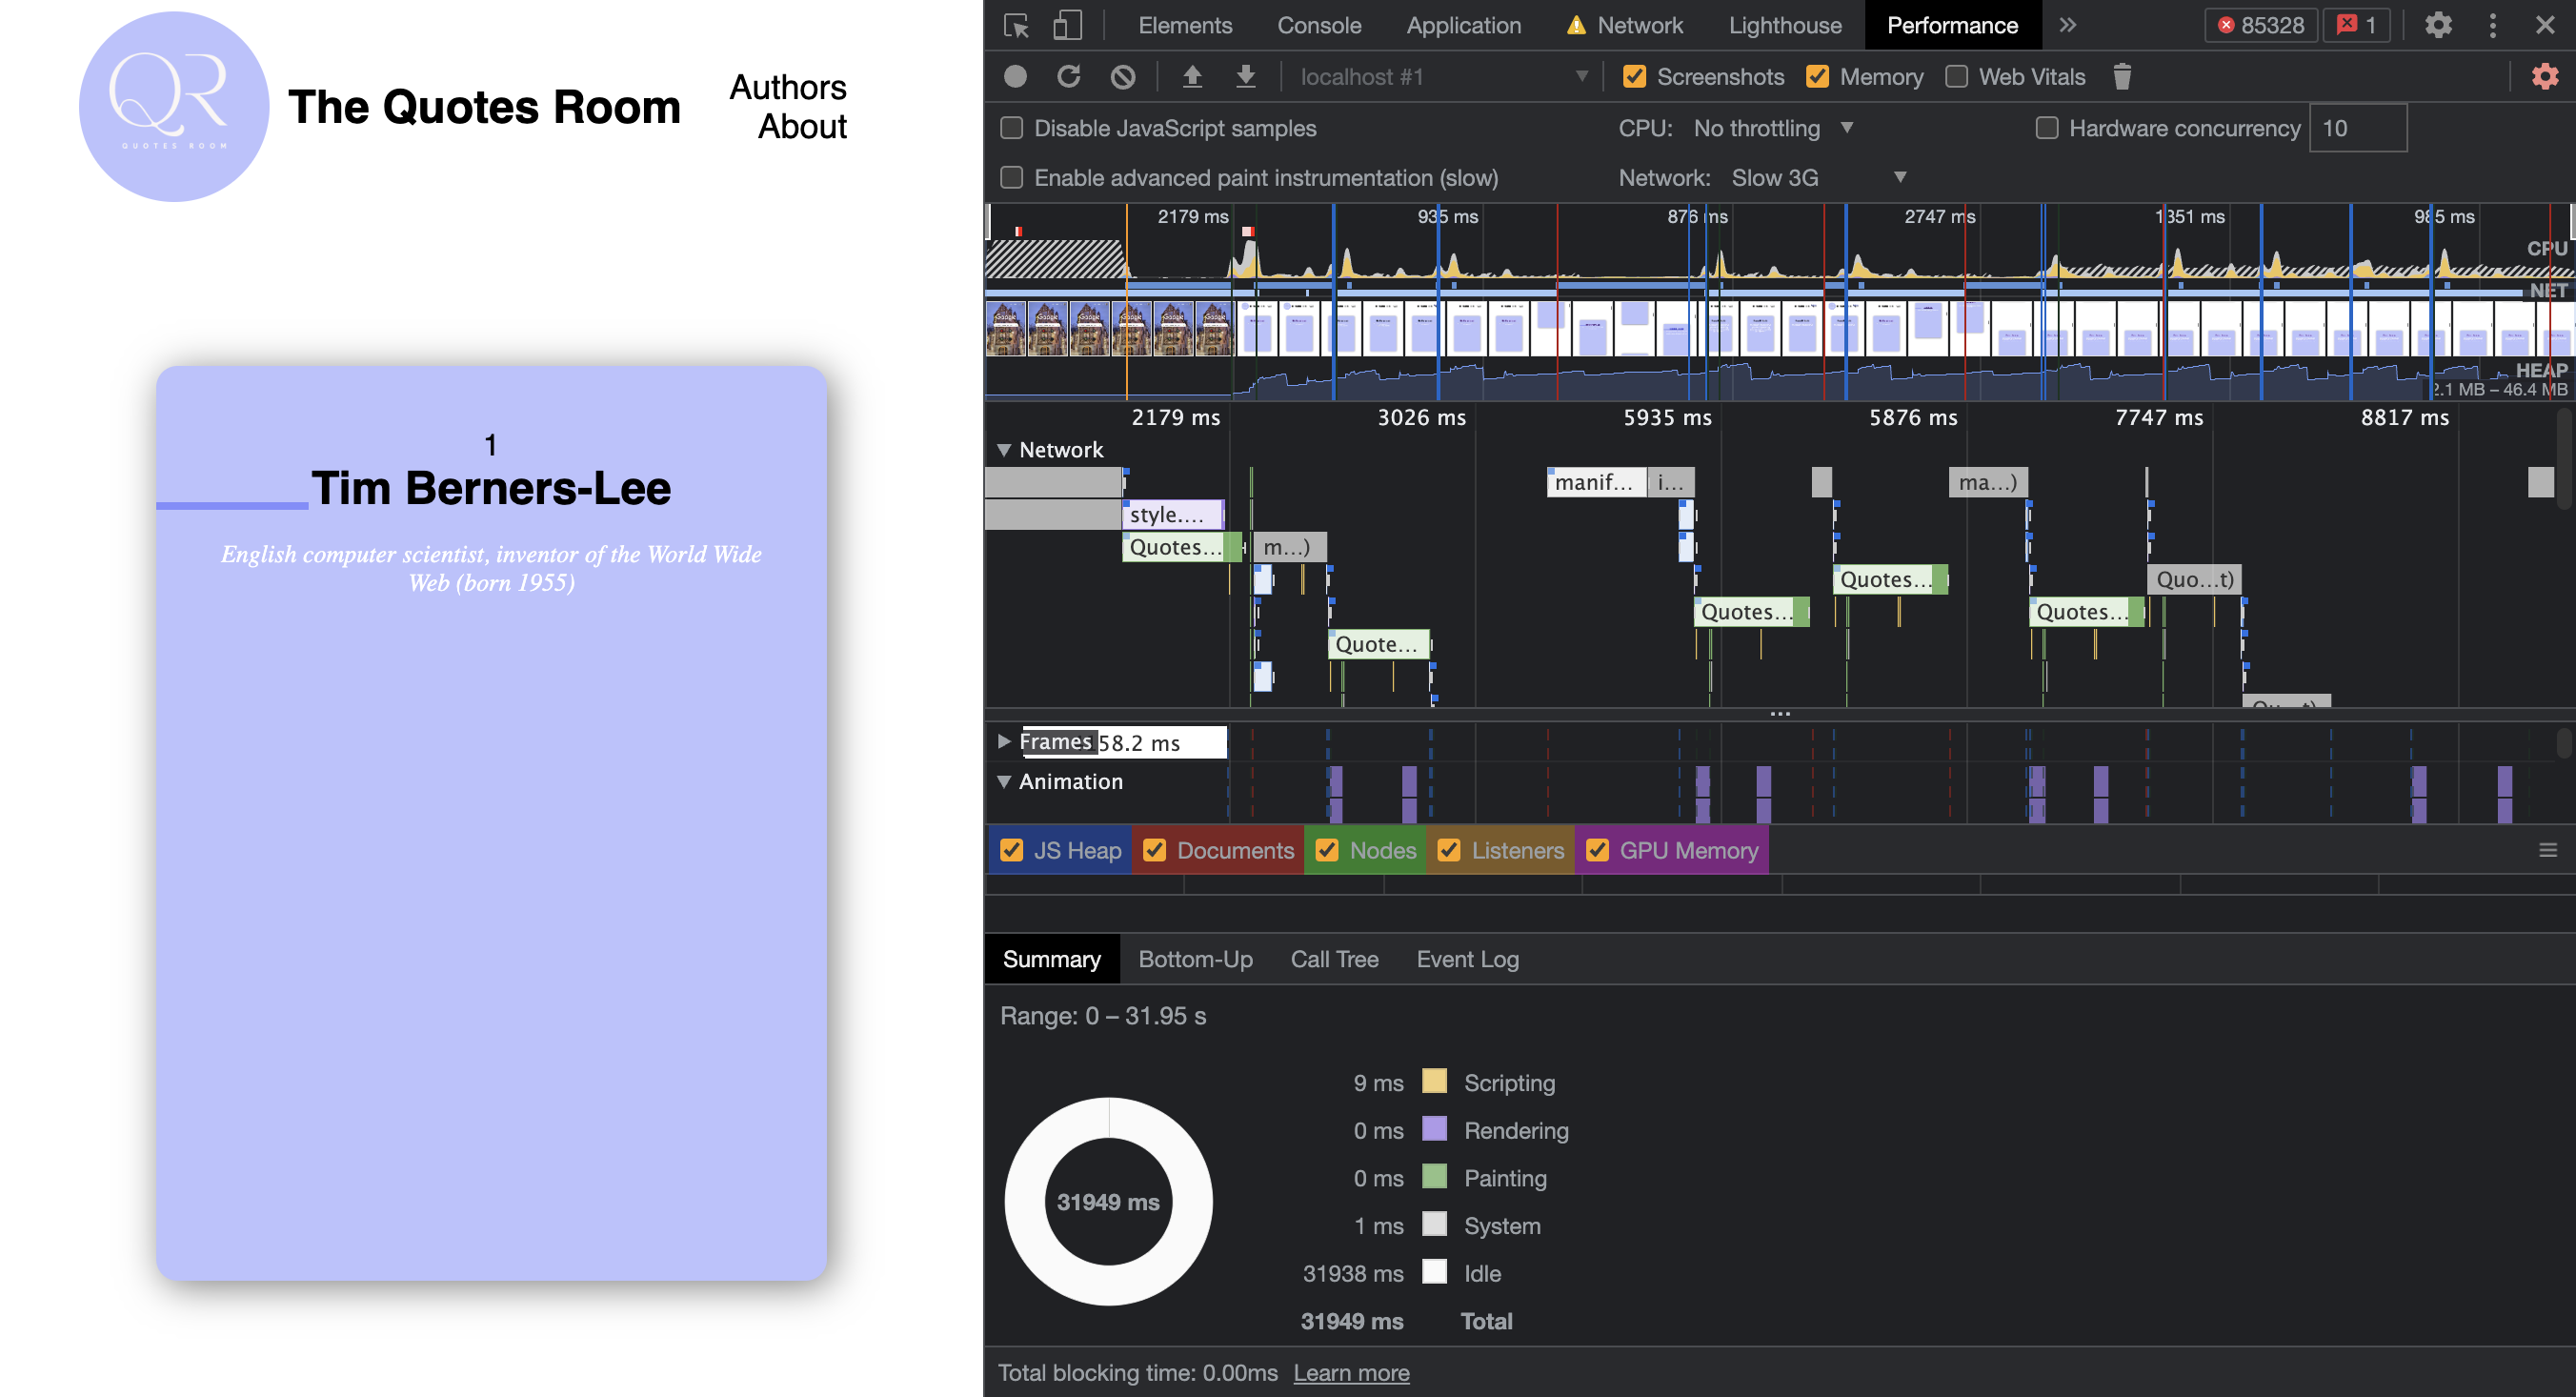Screen dimensions: 2576x1397
Task: Check Disable JavaScript samples
Action: (x=1011, y=128)
